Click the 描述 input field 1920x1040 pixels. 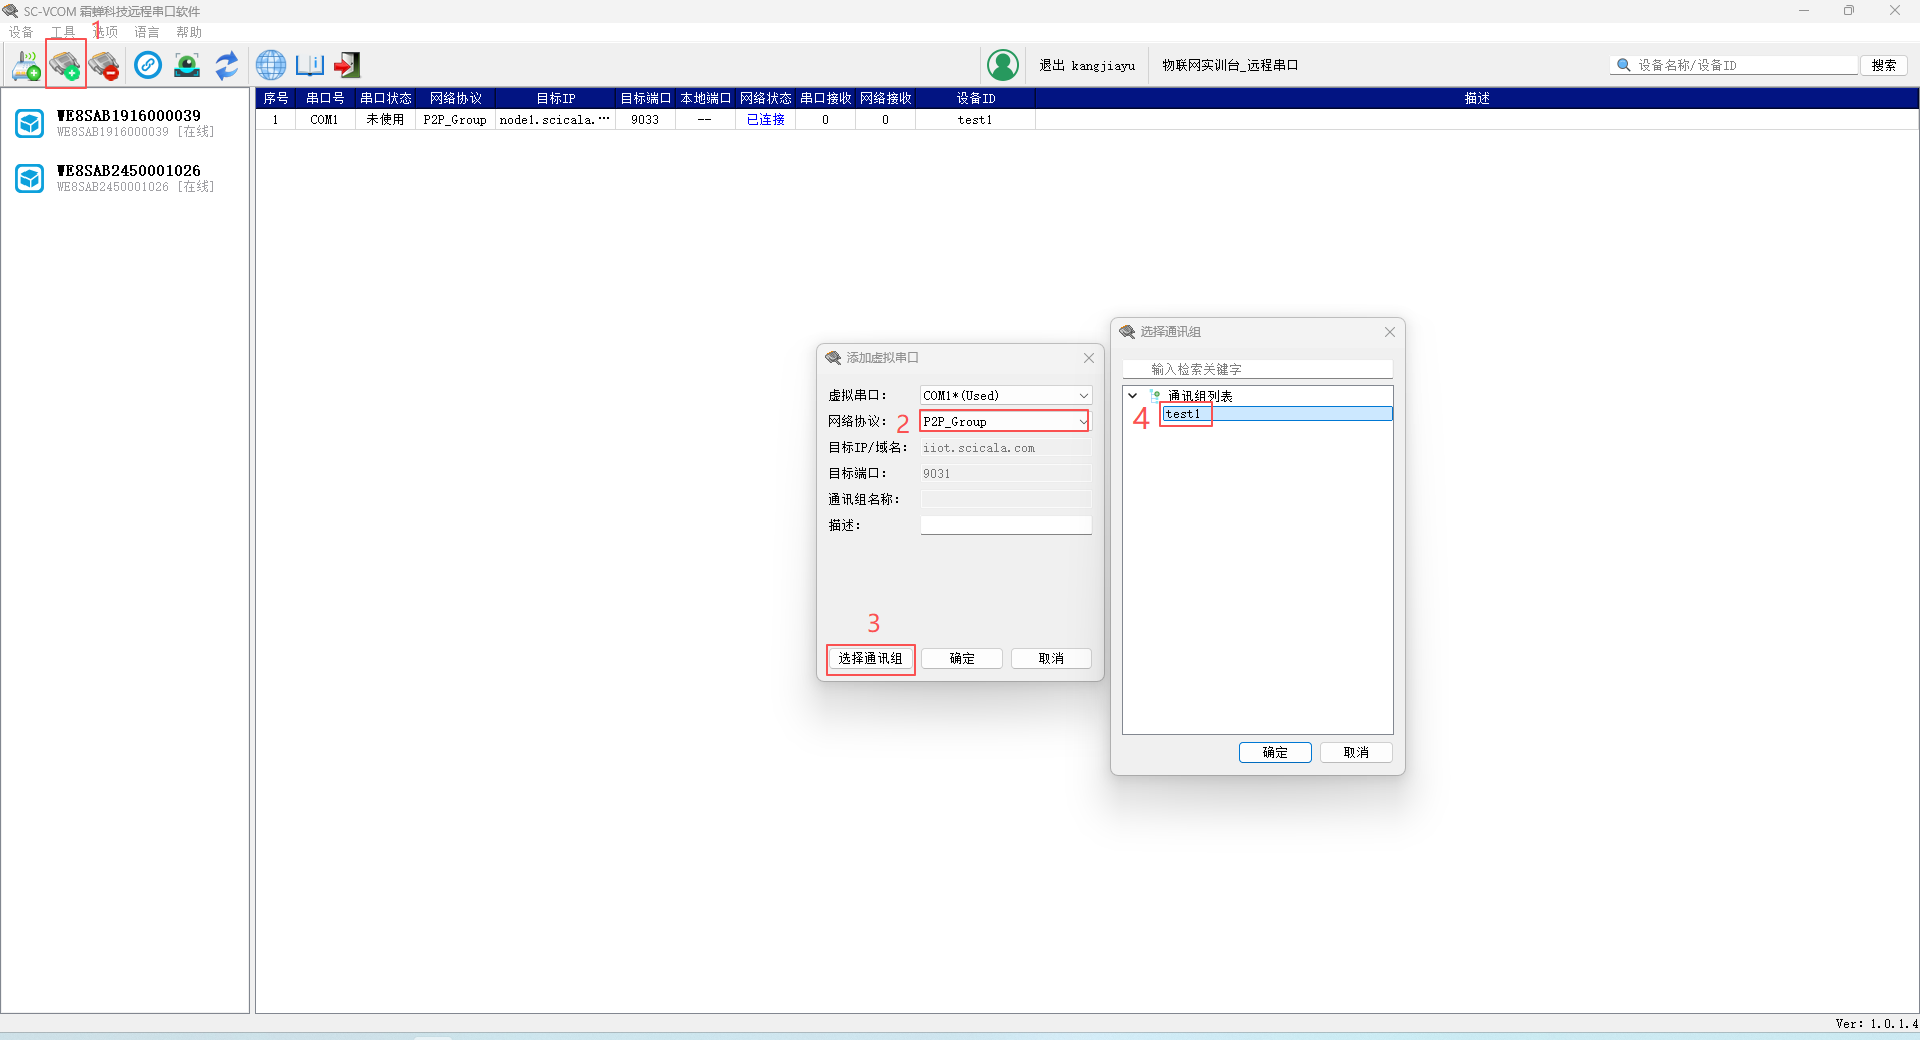pos(1005,526)
